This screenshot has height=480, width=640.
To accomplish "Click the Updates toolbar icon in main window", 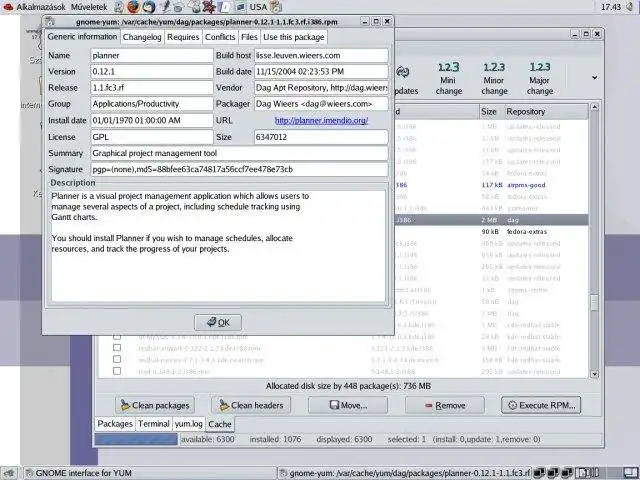I will [403, 80].
